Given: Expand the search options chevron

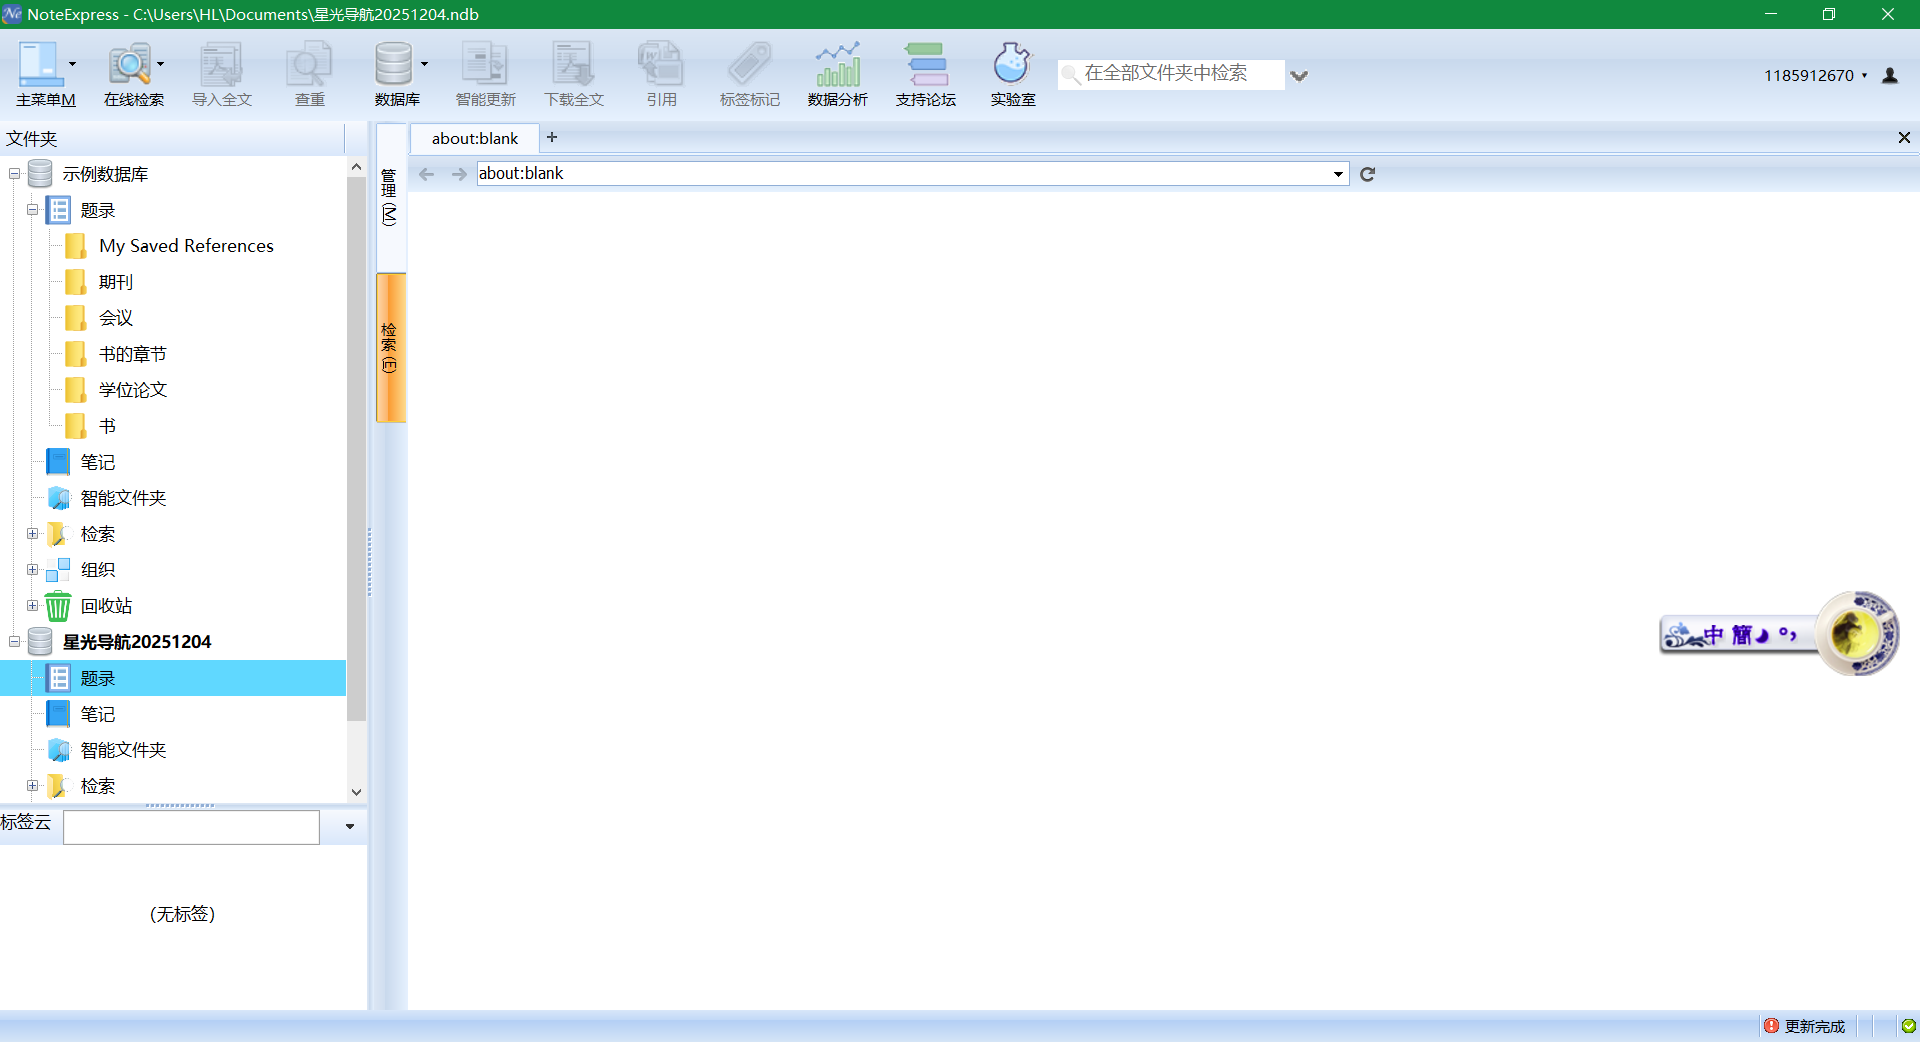Looking at the screenshot, I should click(x=1299, y=76).
